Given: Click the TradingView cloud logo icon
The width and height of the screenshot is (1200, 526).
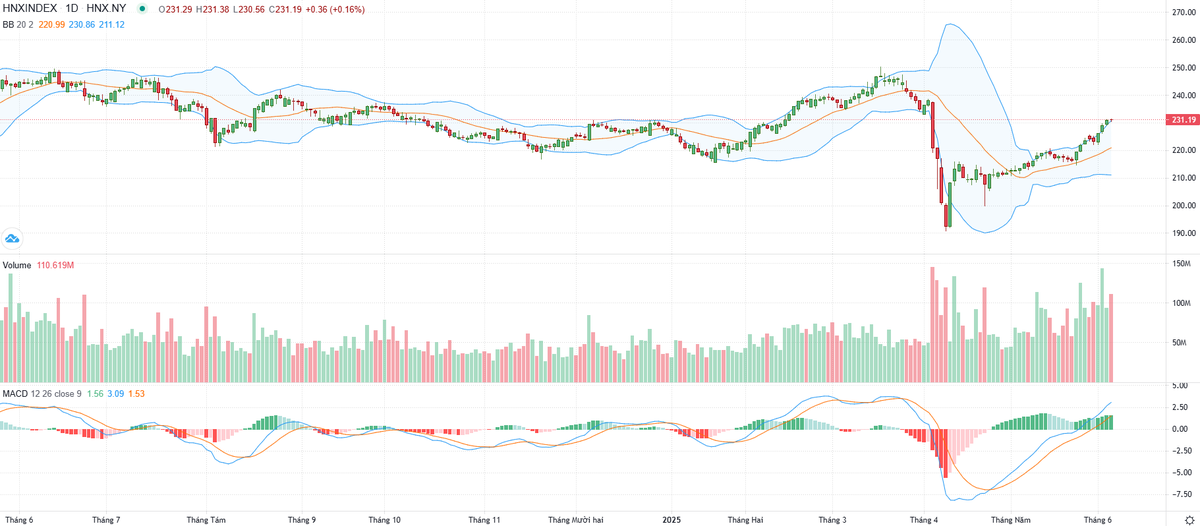Looking at the screenshot, I should (13, 238).
